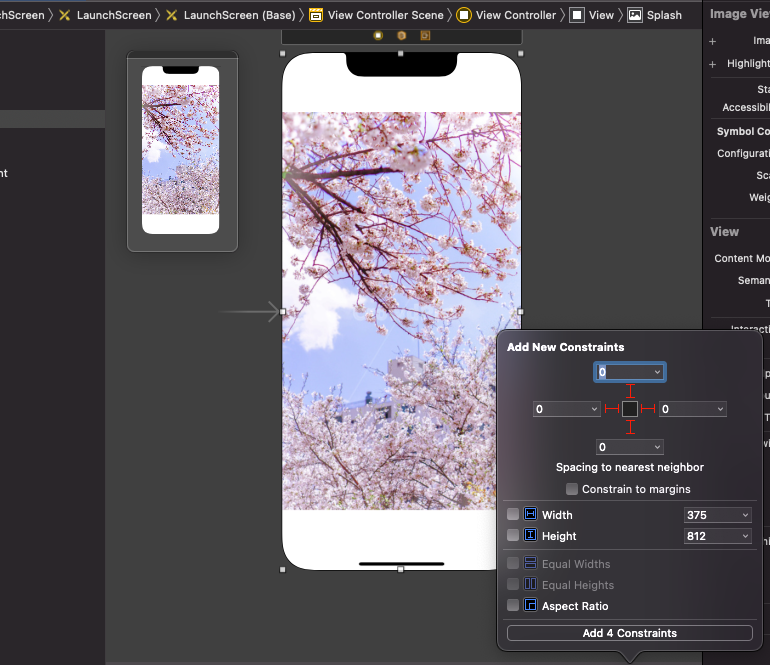770x665 pixels.
Task: Click the Add 4 Constraints button
Action: pos(630,633)
